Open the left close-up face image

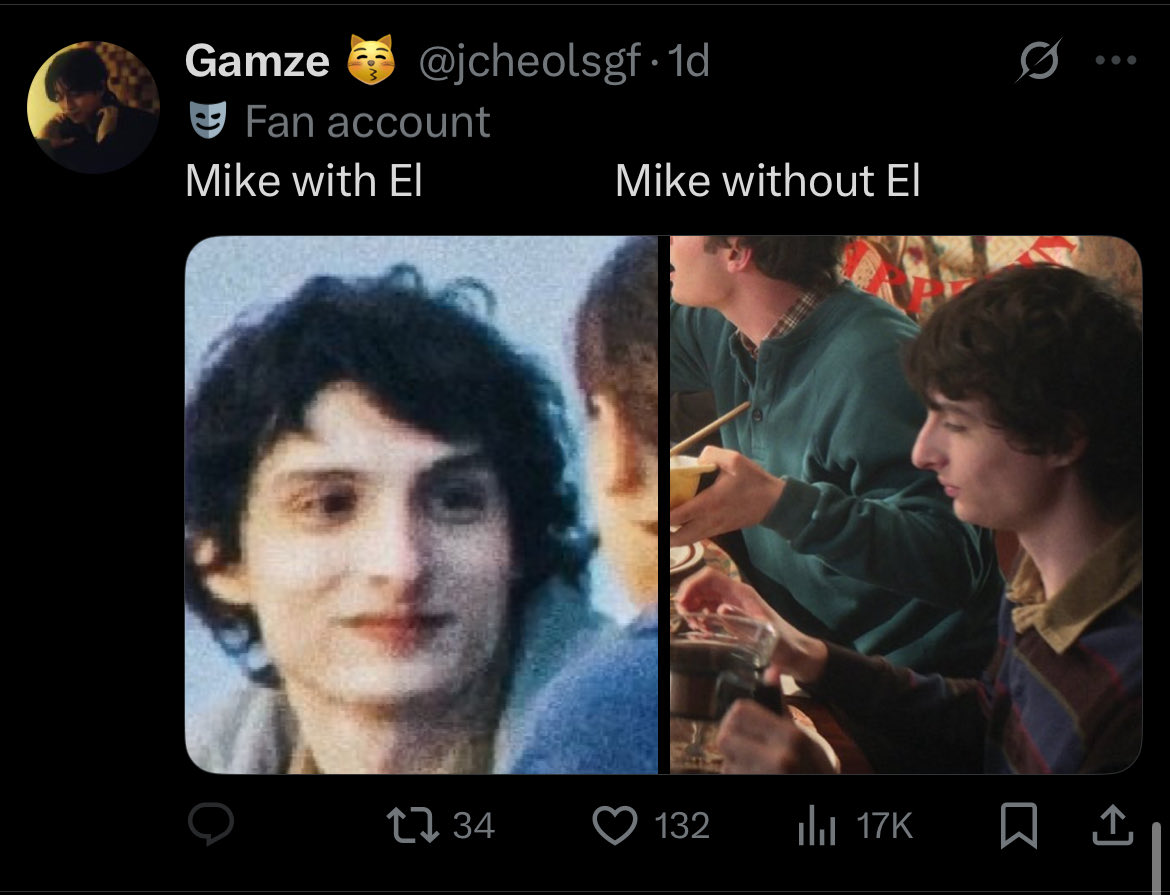tap(422, 505)
